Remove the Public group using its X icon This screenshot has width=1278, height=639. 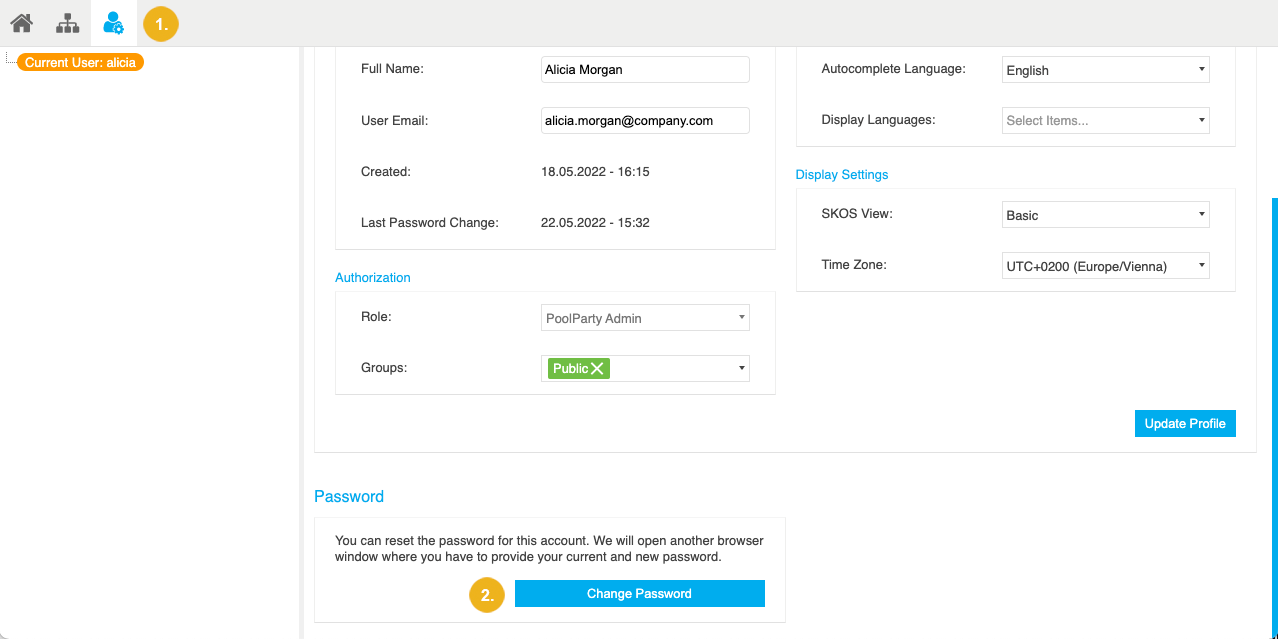[x=598, y=368]
